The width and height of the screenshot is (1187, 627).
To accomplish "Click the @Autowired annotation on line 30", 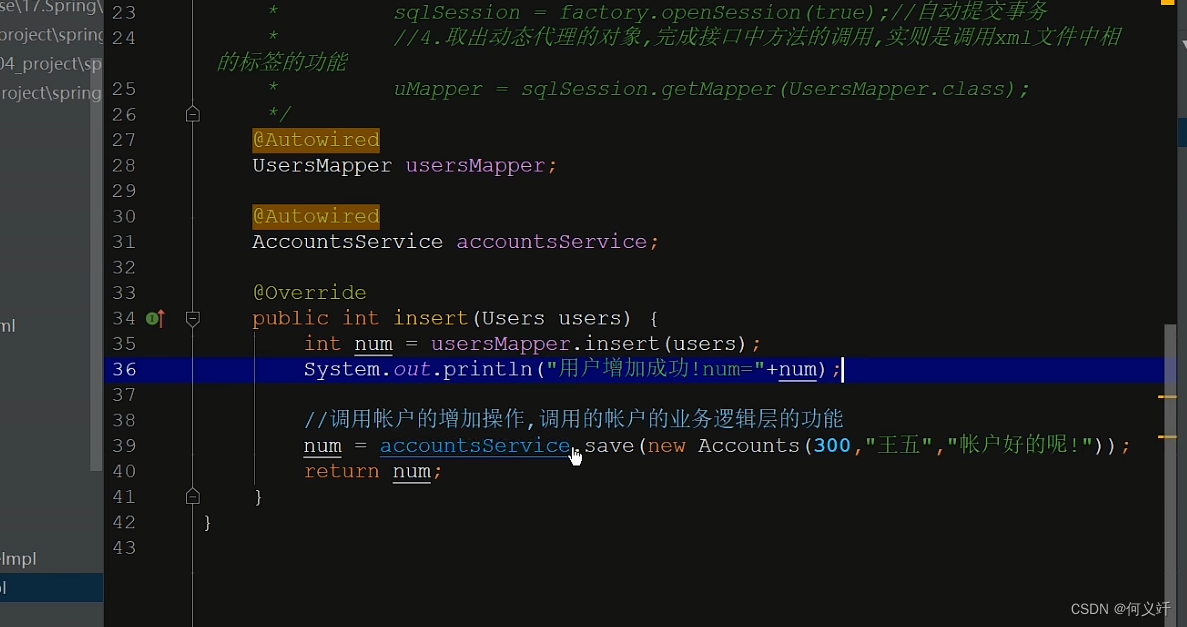I will pyautogui.click(x=316, y=217).
